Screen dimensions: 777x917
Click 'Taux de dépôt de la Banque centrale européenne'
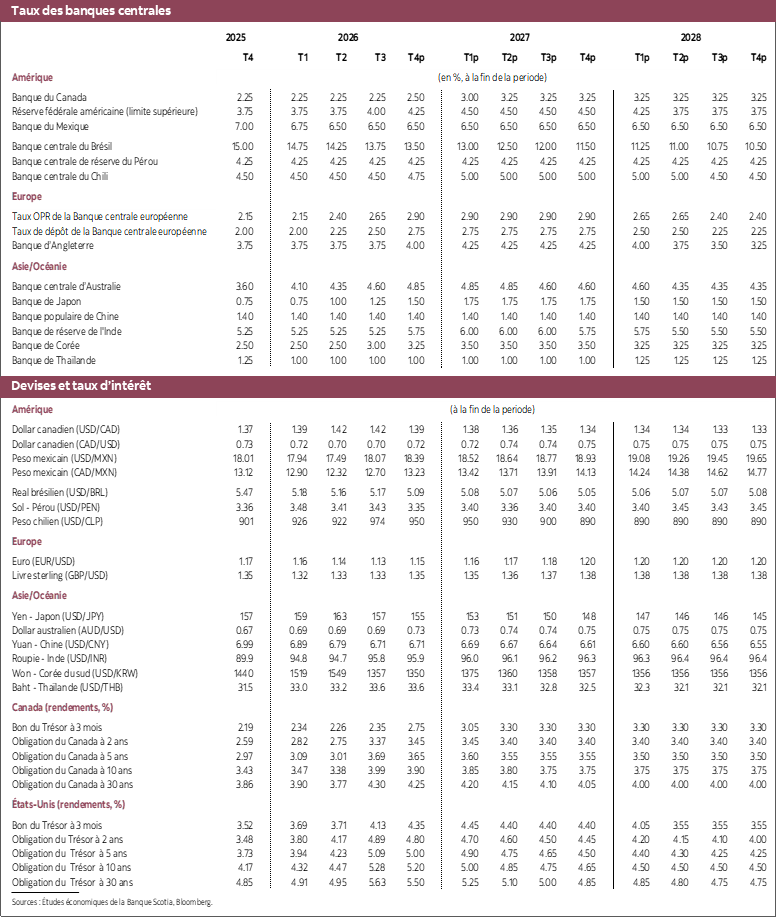(x=109, y=231)
